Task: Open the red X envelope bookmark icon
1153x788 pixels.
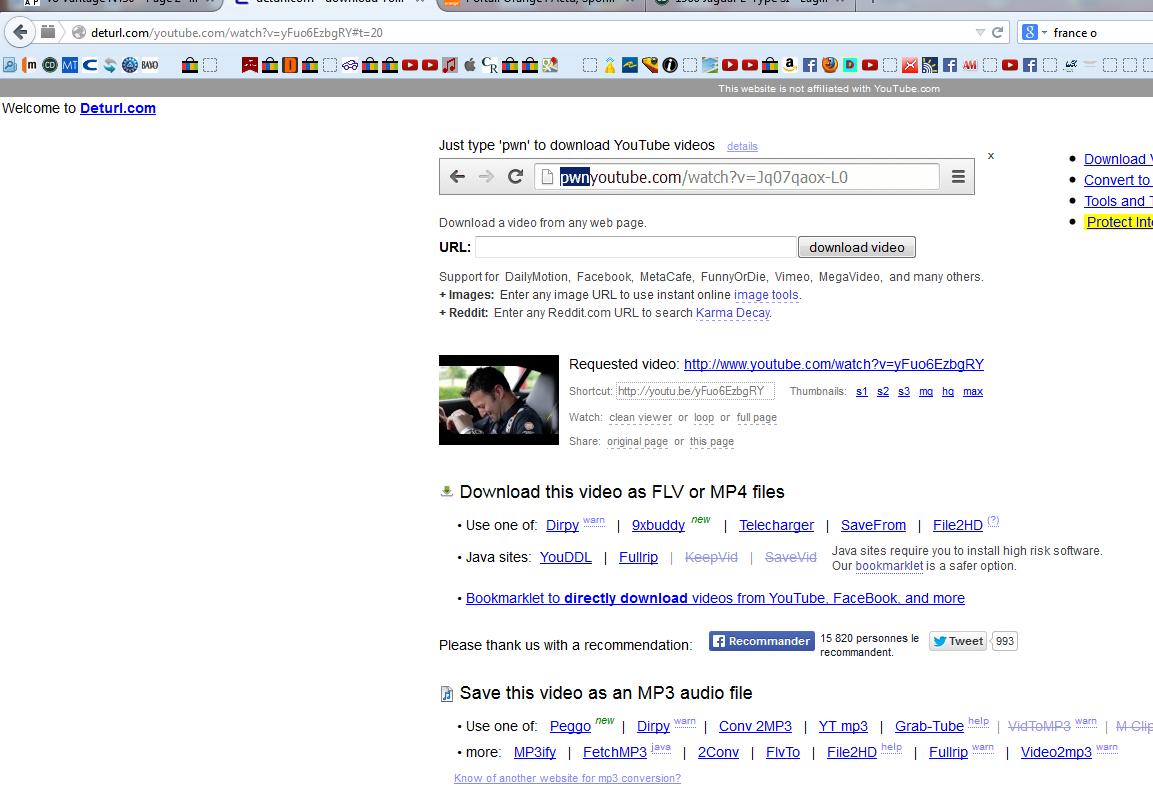Action: [x=910, y=65]
